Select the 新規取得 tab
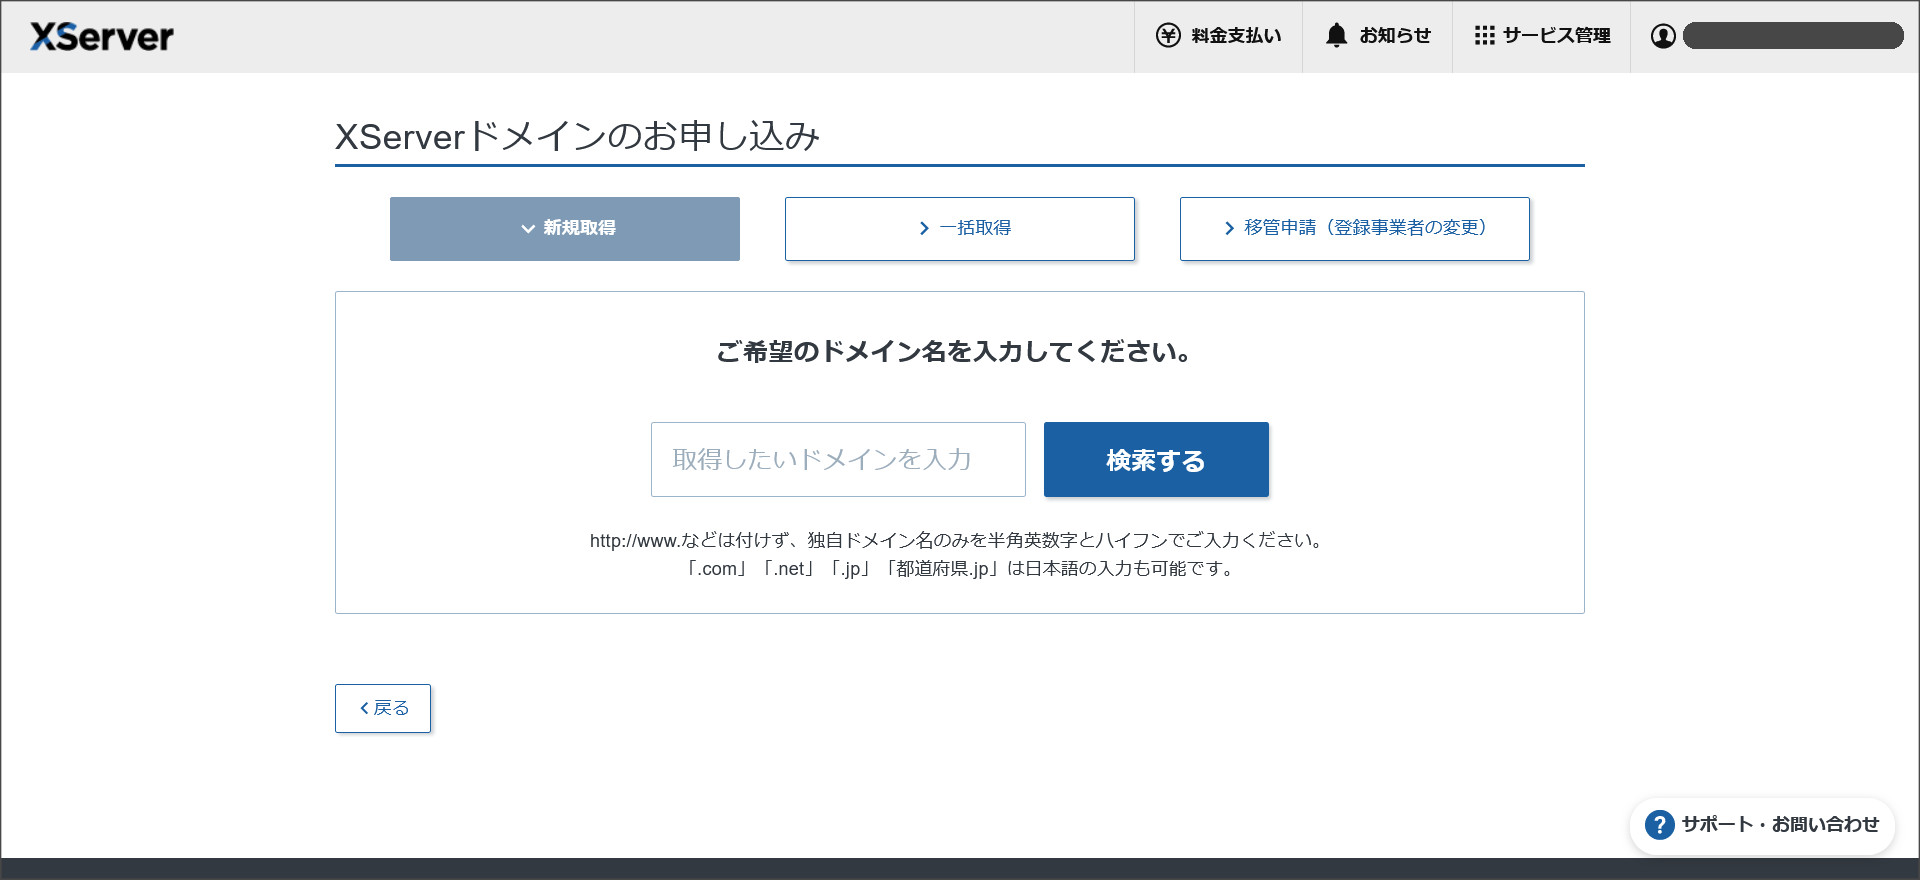 (x=565, y=229)
